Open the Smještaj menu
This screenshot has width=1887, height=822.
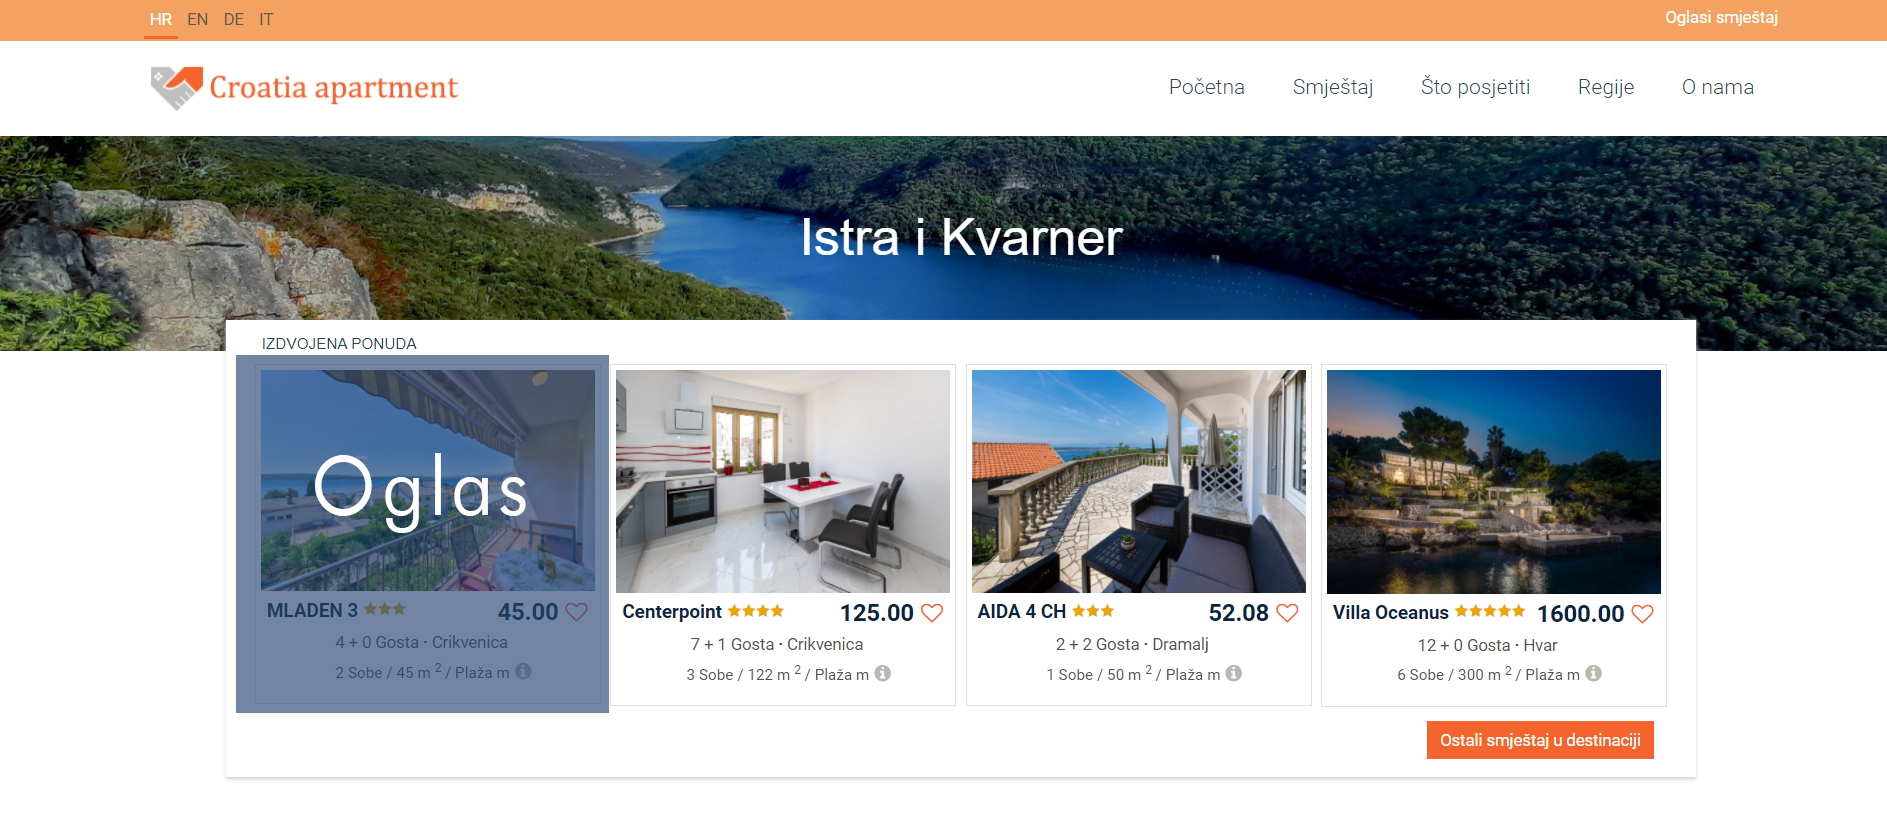(1332, 87)
